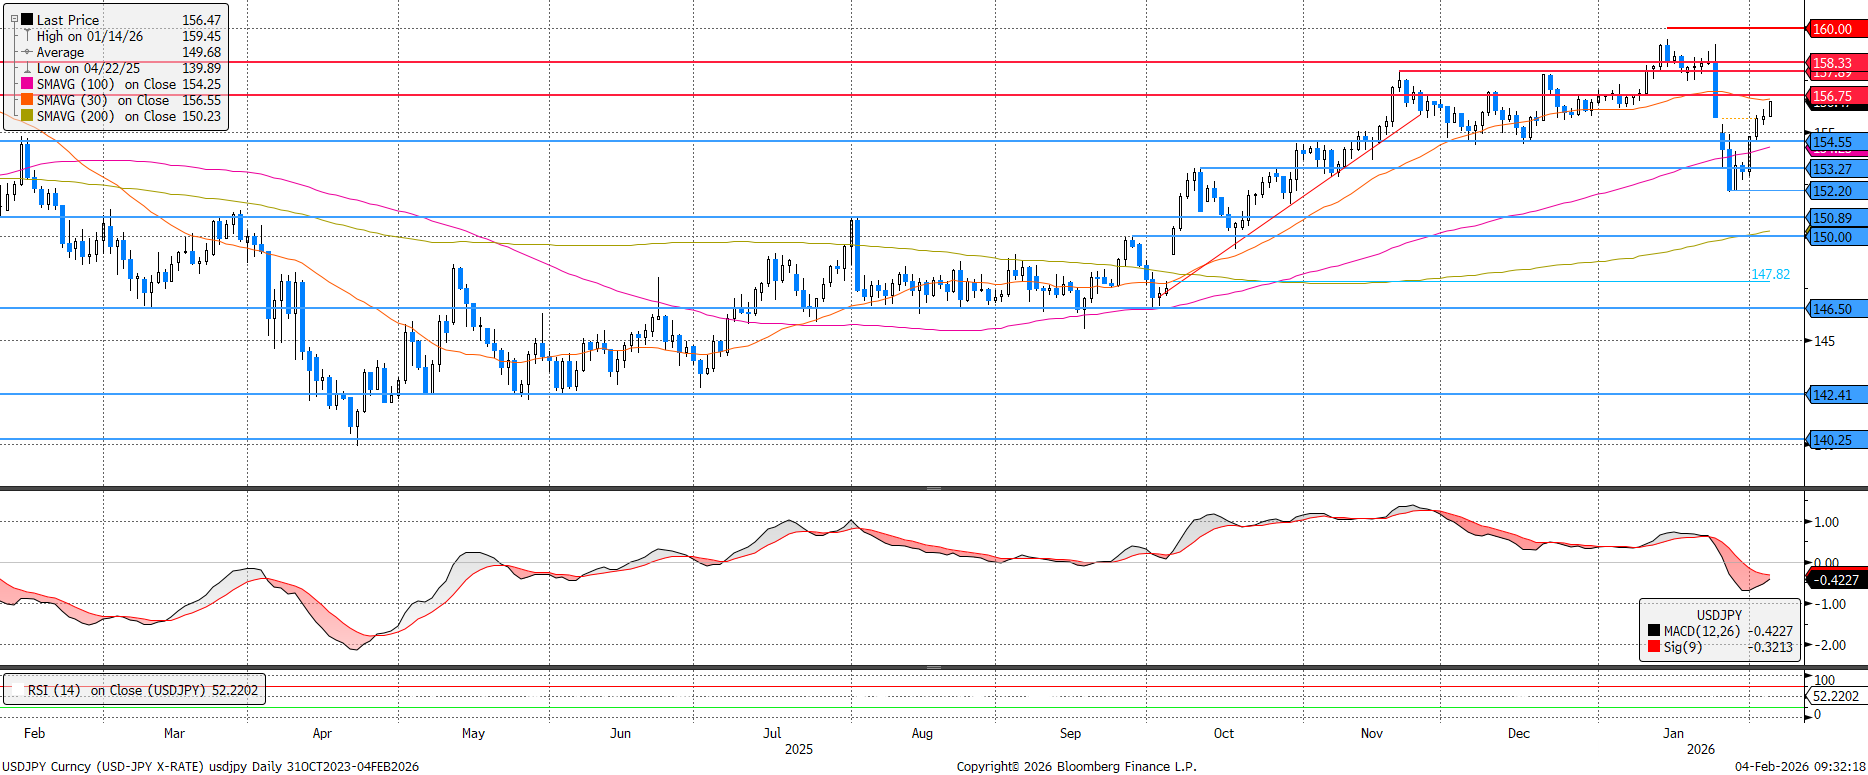
Task: Click the red Sig(9) legend swatch
Action: 1654,647
